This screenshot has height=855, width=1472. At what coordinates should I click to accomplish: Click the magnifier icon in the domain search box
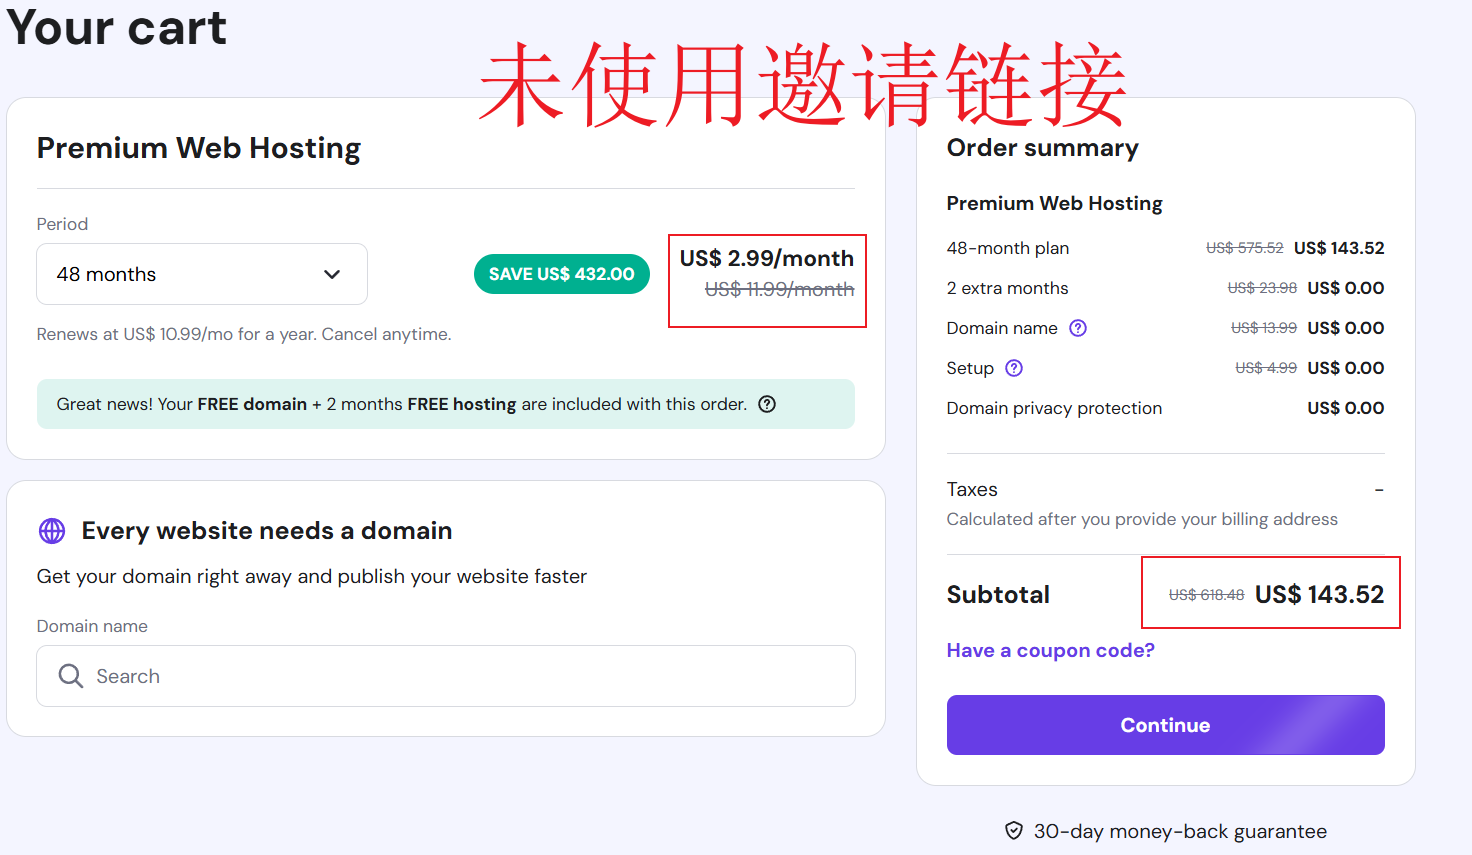[70, 676]
